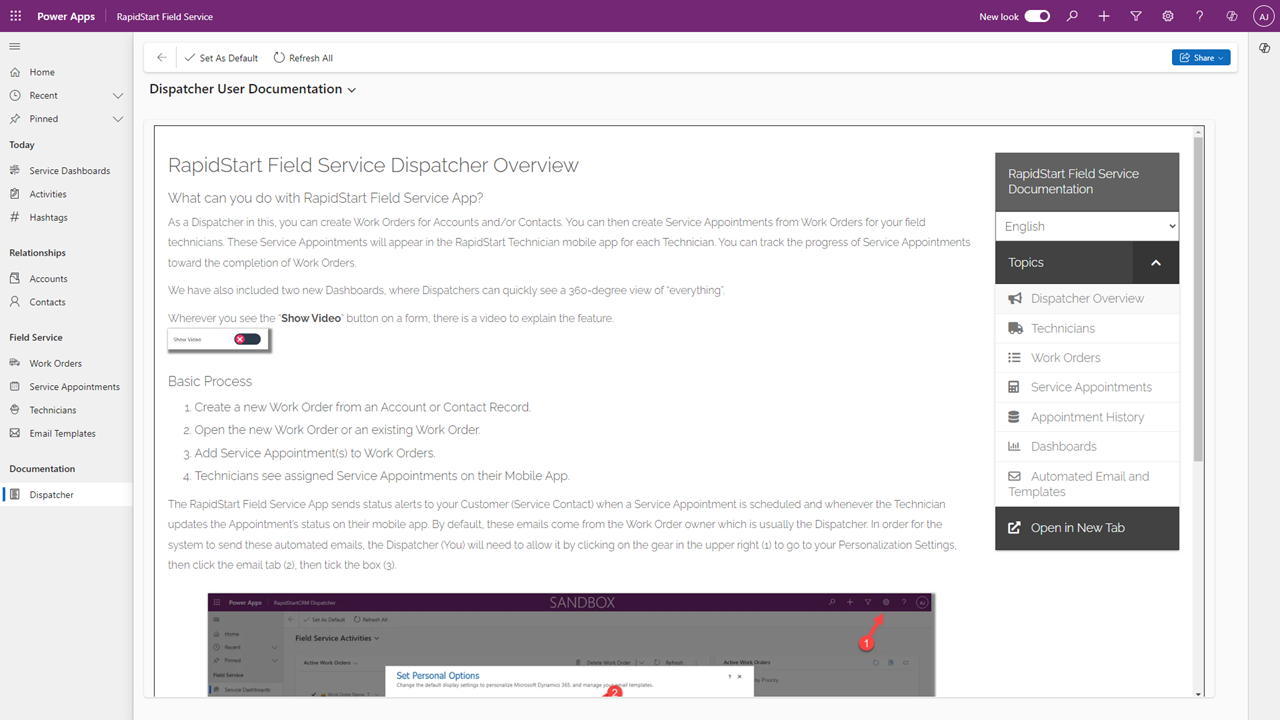
Task: Click the Hashtags icon in sidebar
Action: (x=15, y=217)
